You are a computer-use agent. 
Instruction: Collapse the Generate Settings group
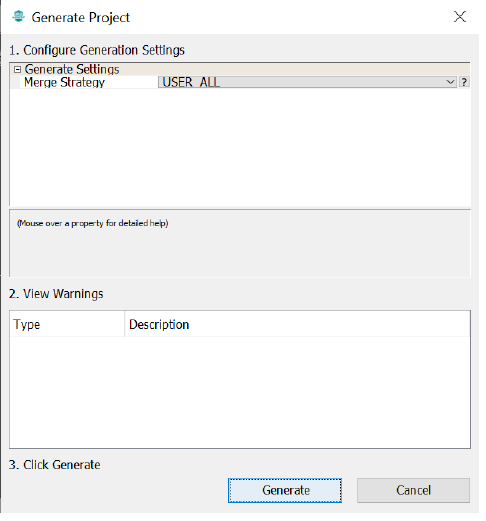(x=17, y=69)
